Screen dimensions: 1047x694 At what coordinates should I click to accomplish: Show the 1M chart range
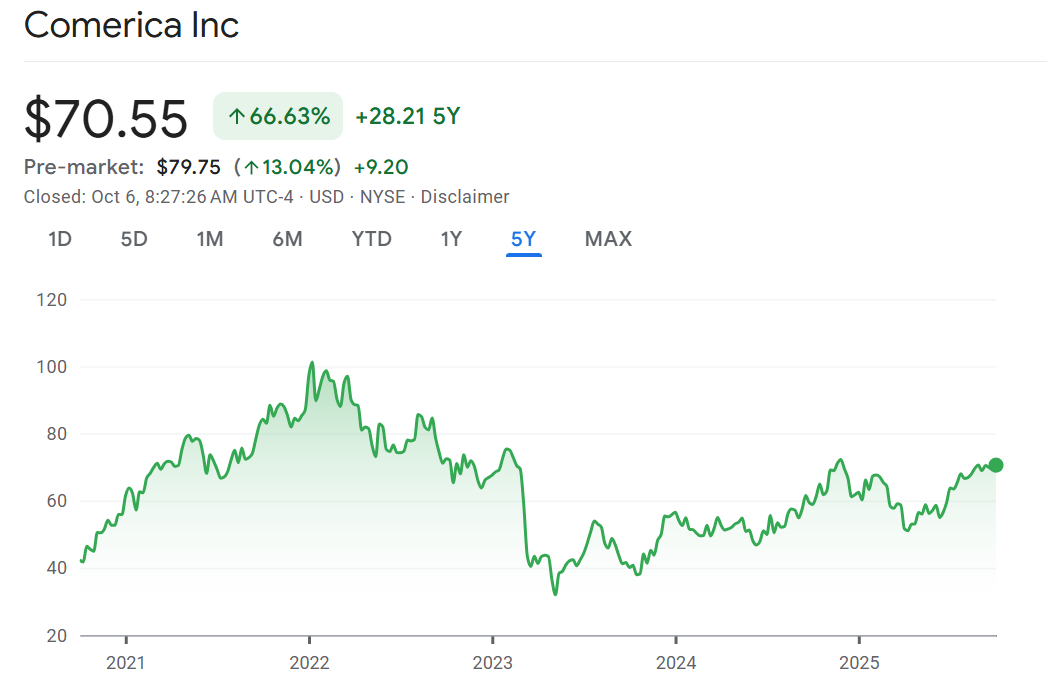pyautogui.click(x=209, y=239)
